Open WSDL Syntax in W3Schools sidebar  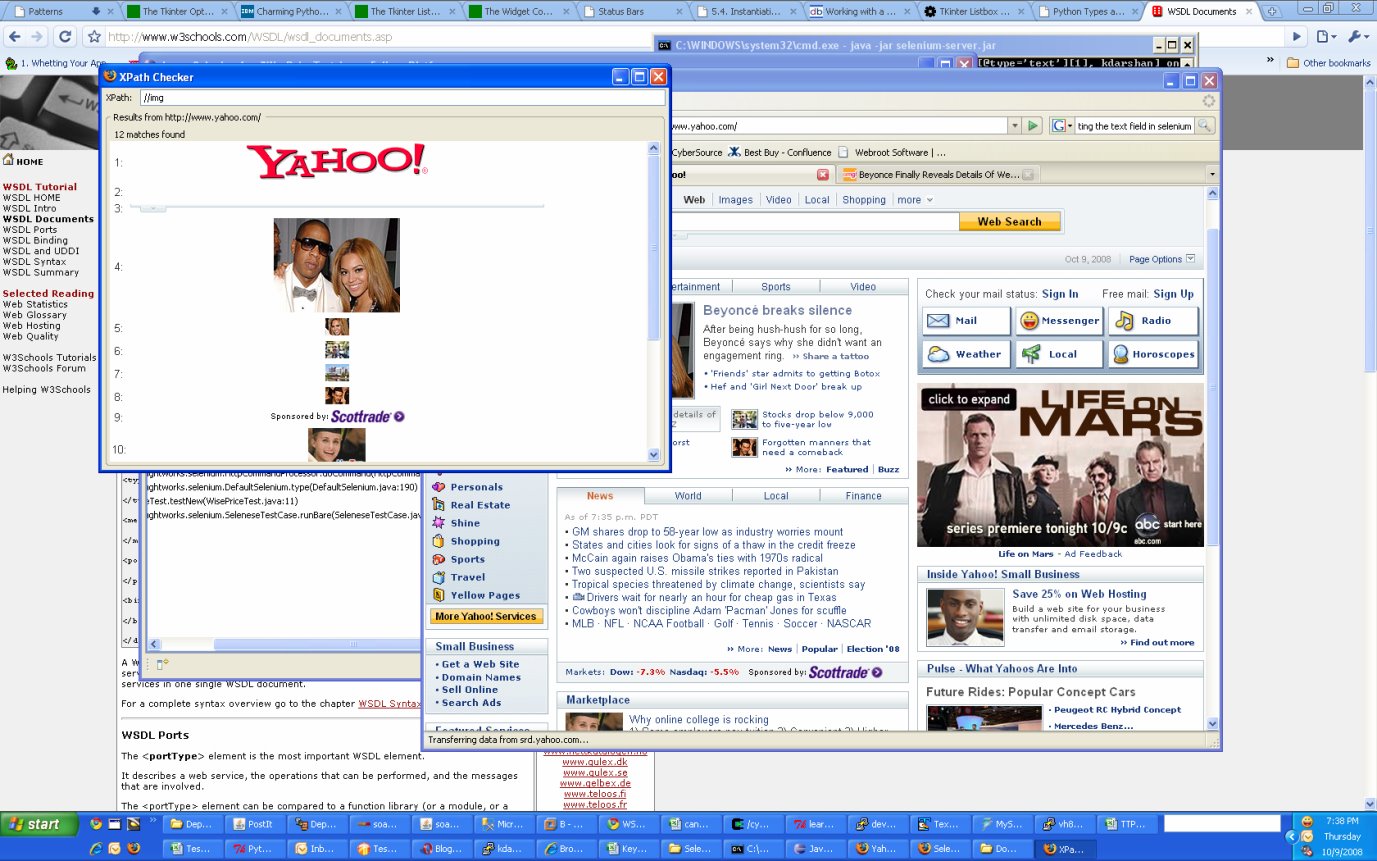(x=33, y=262)
